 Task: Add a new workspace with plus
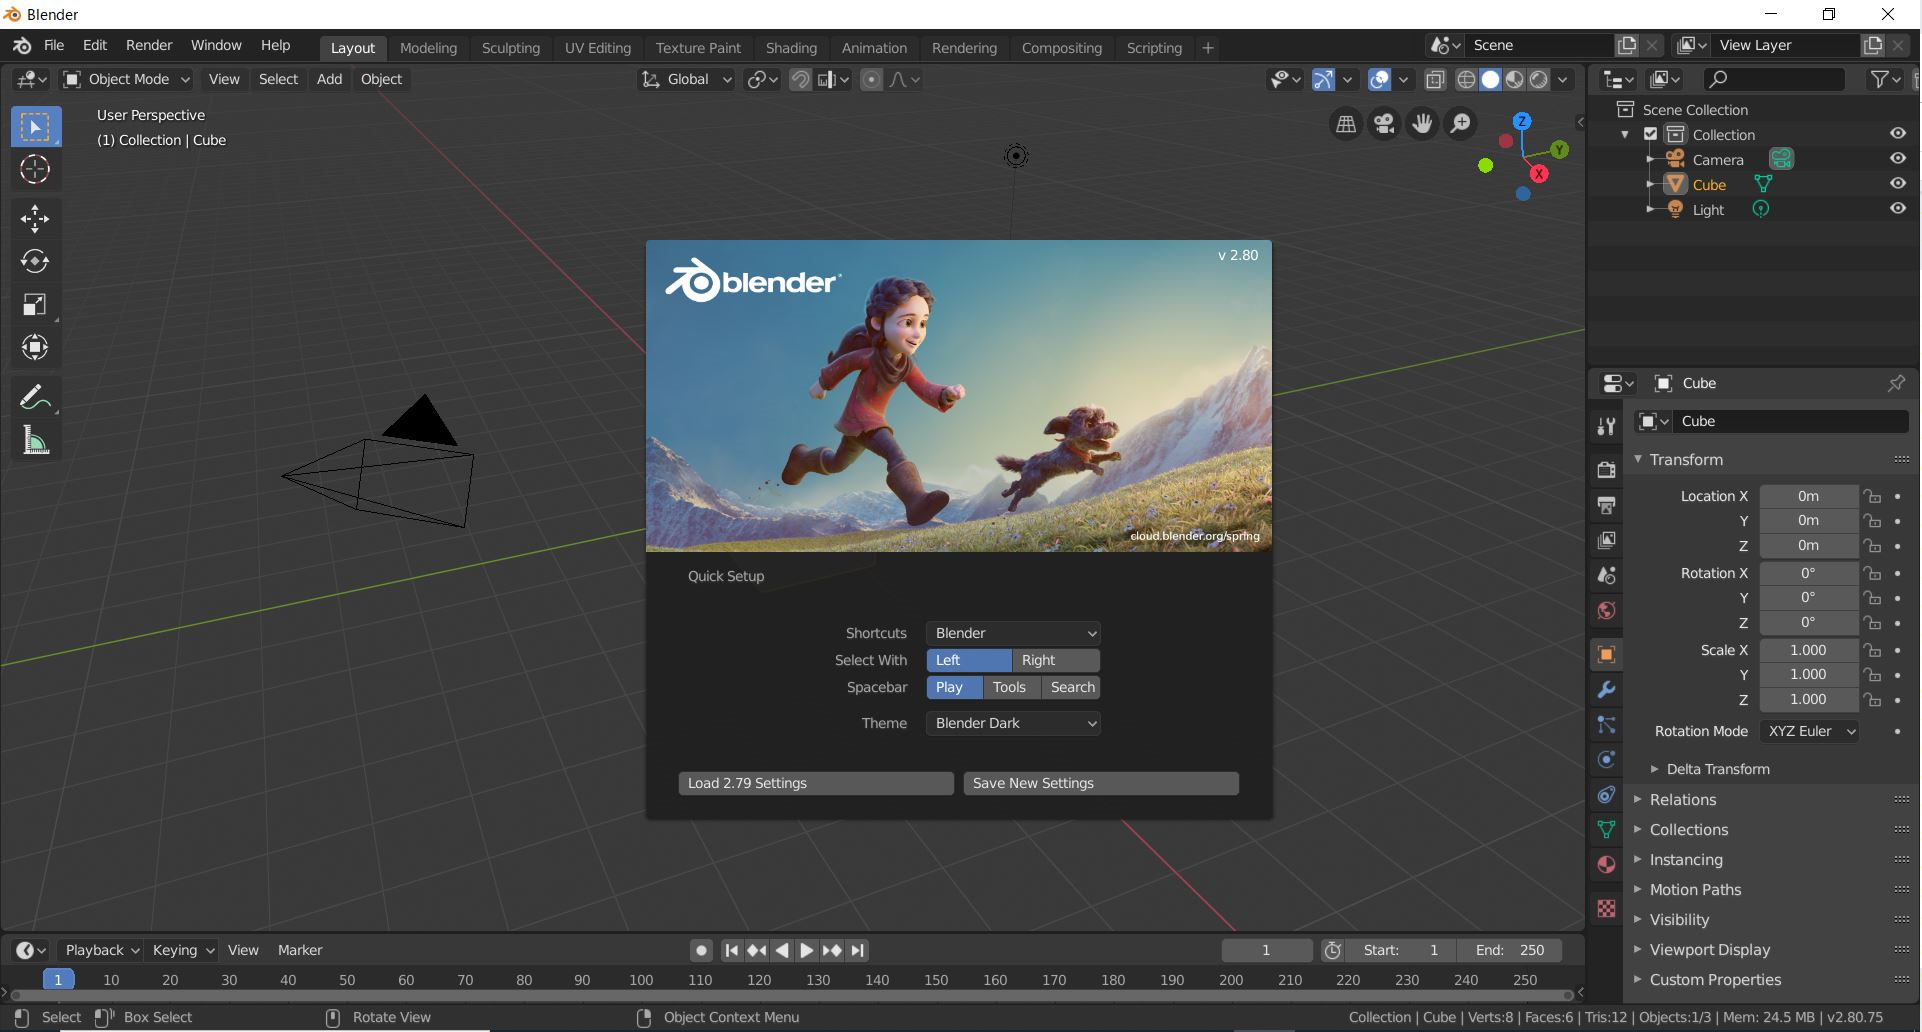[1207, 48]
